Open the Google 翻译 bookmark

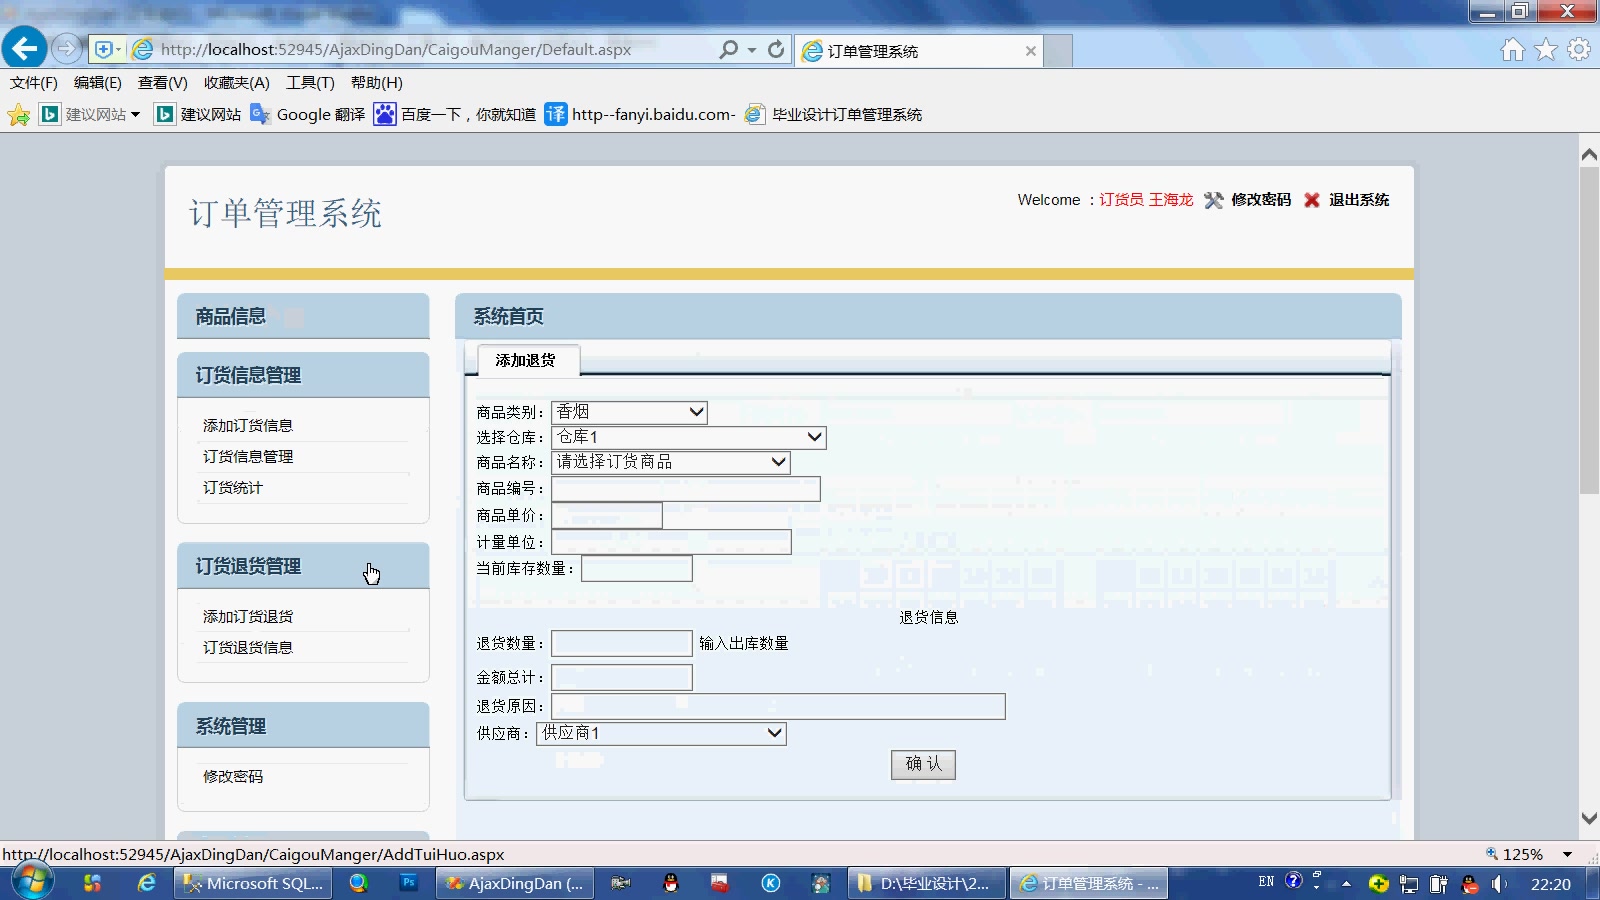coord(308,115)
